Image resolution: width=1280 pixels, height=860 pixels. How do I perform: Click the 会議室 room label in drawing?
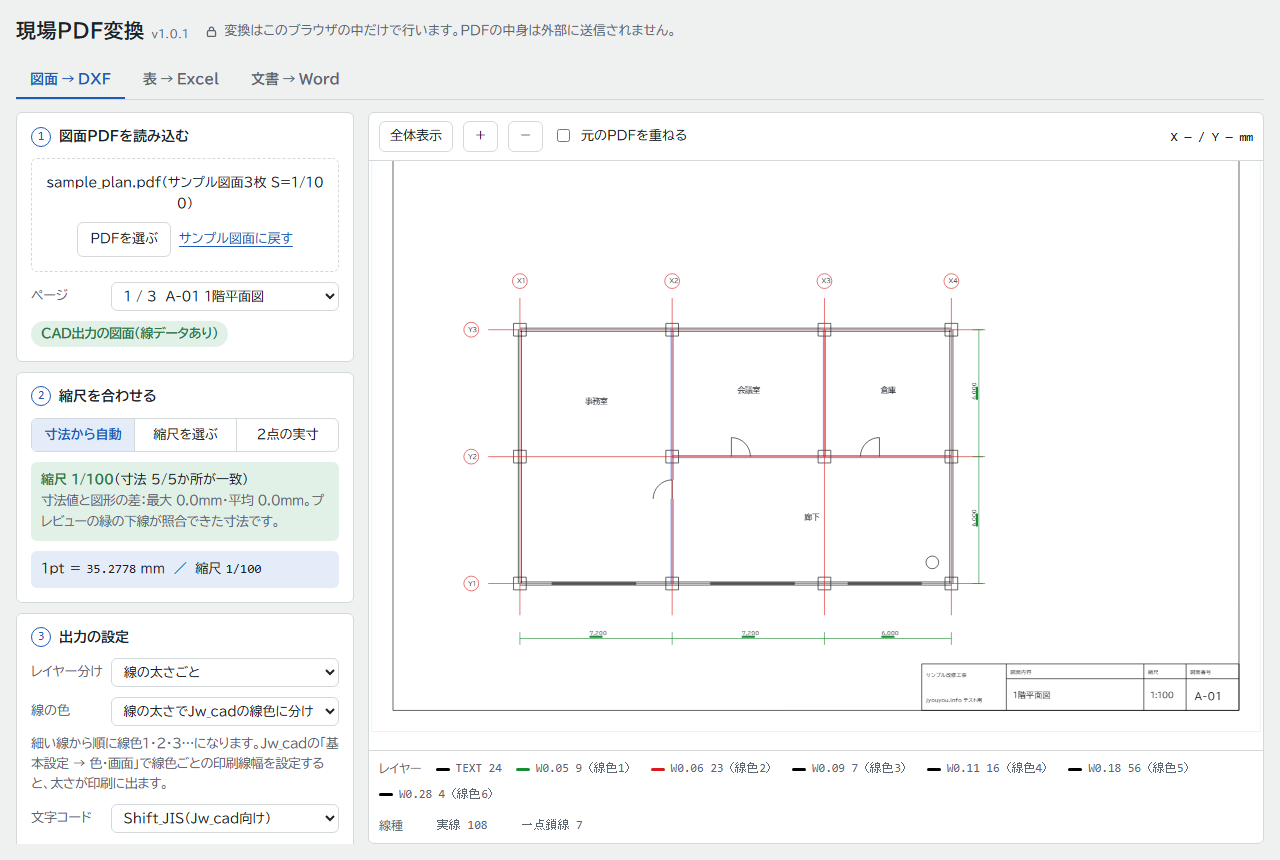click(748, 390)
